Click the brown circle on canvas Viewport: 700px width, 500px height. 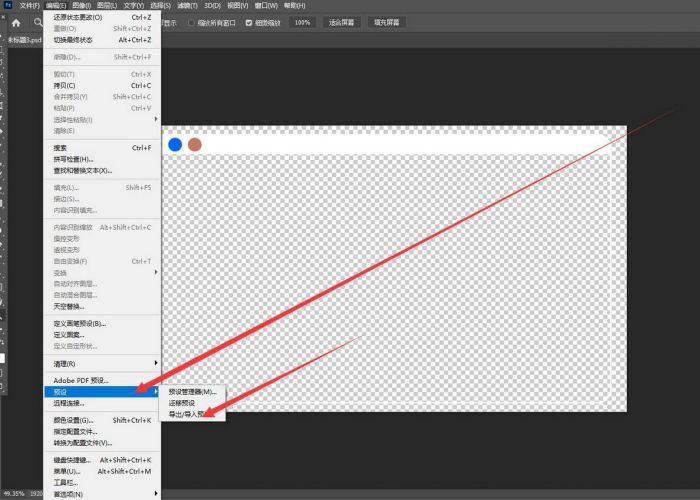pos(195,144)
